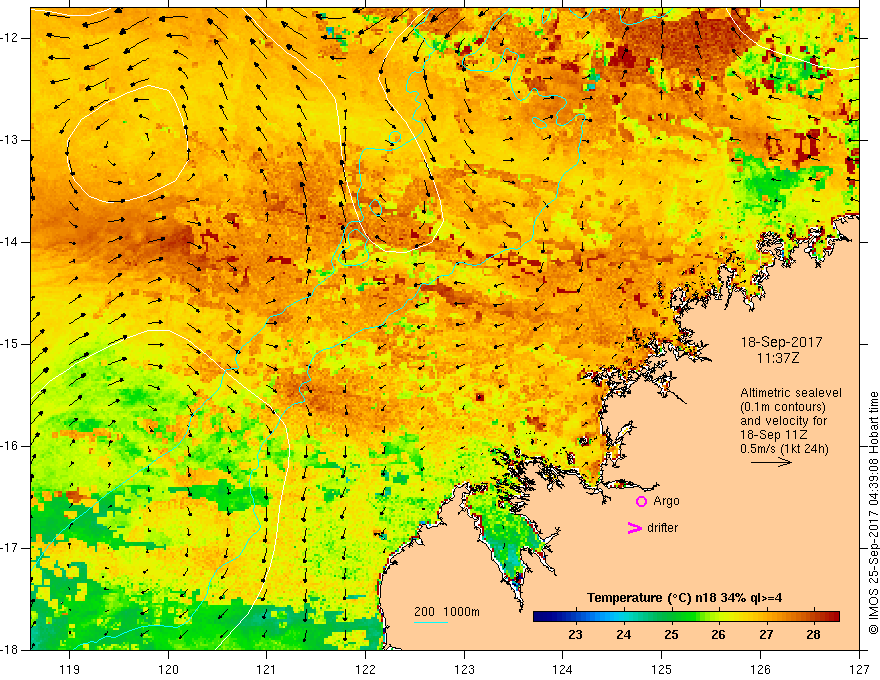This screenshot has height=680, width=880.
Task: Click longitude axis label '126'
Action: 760,669
